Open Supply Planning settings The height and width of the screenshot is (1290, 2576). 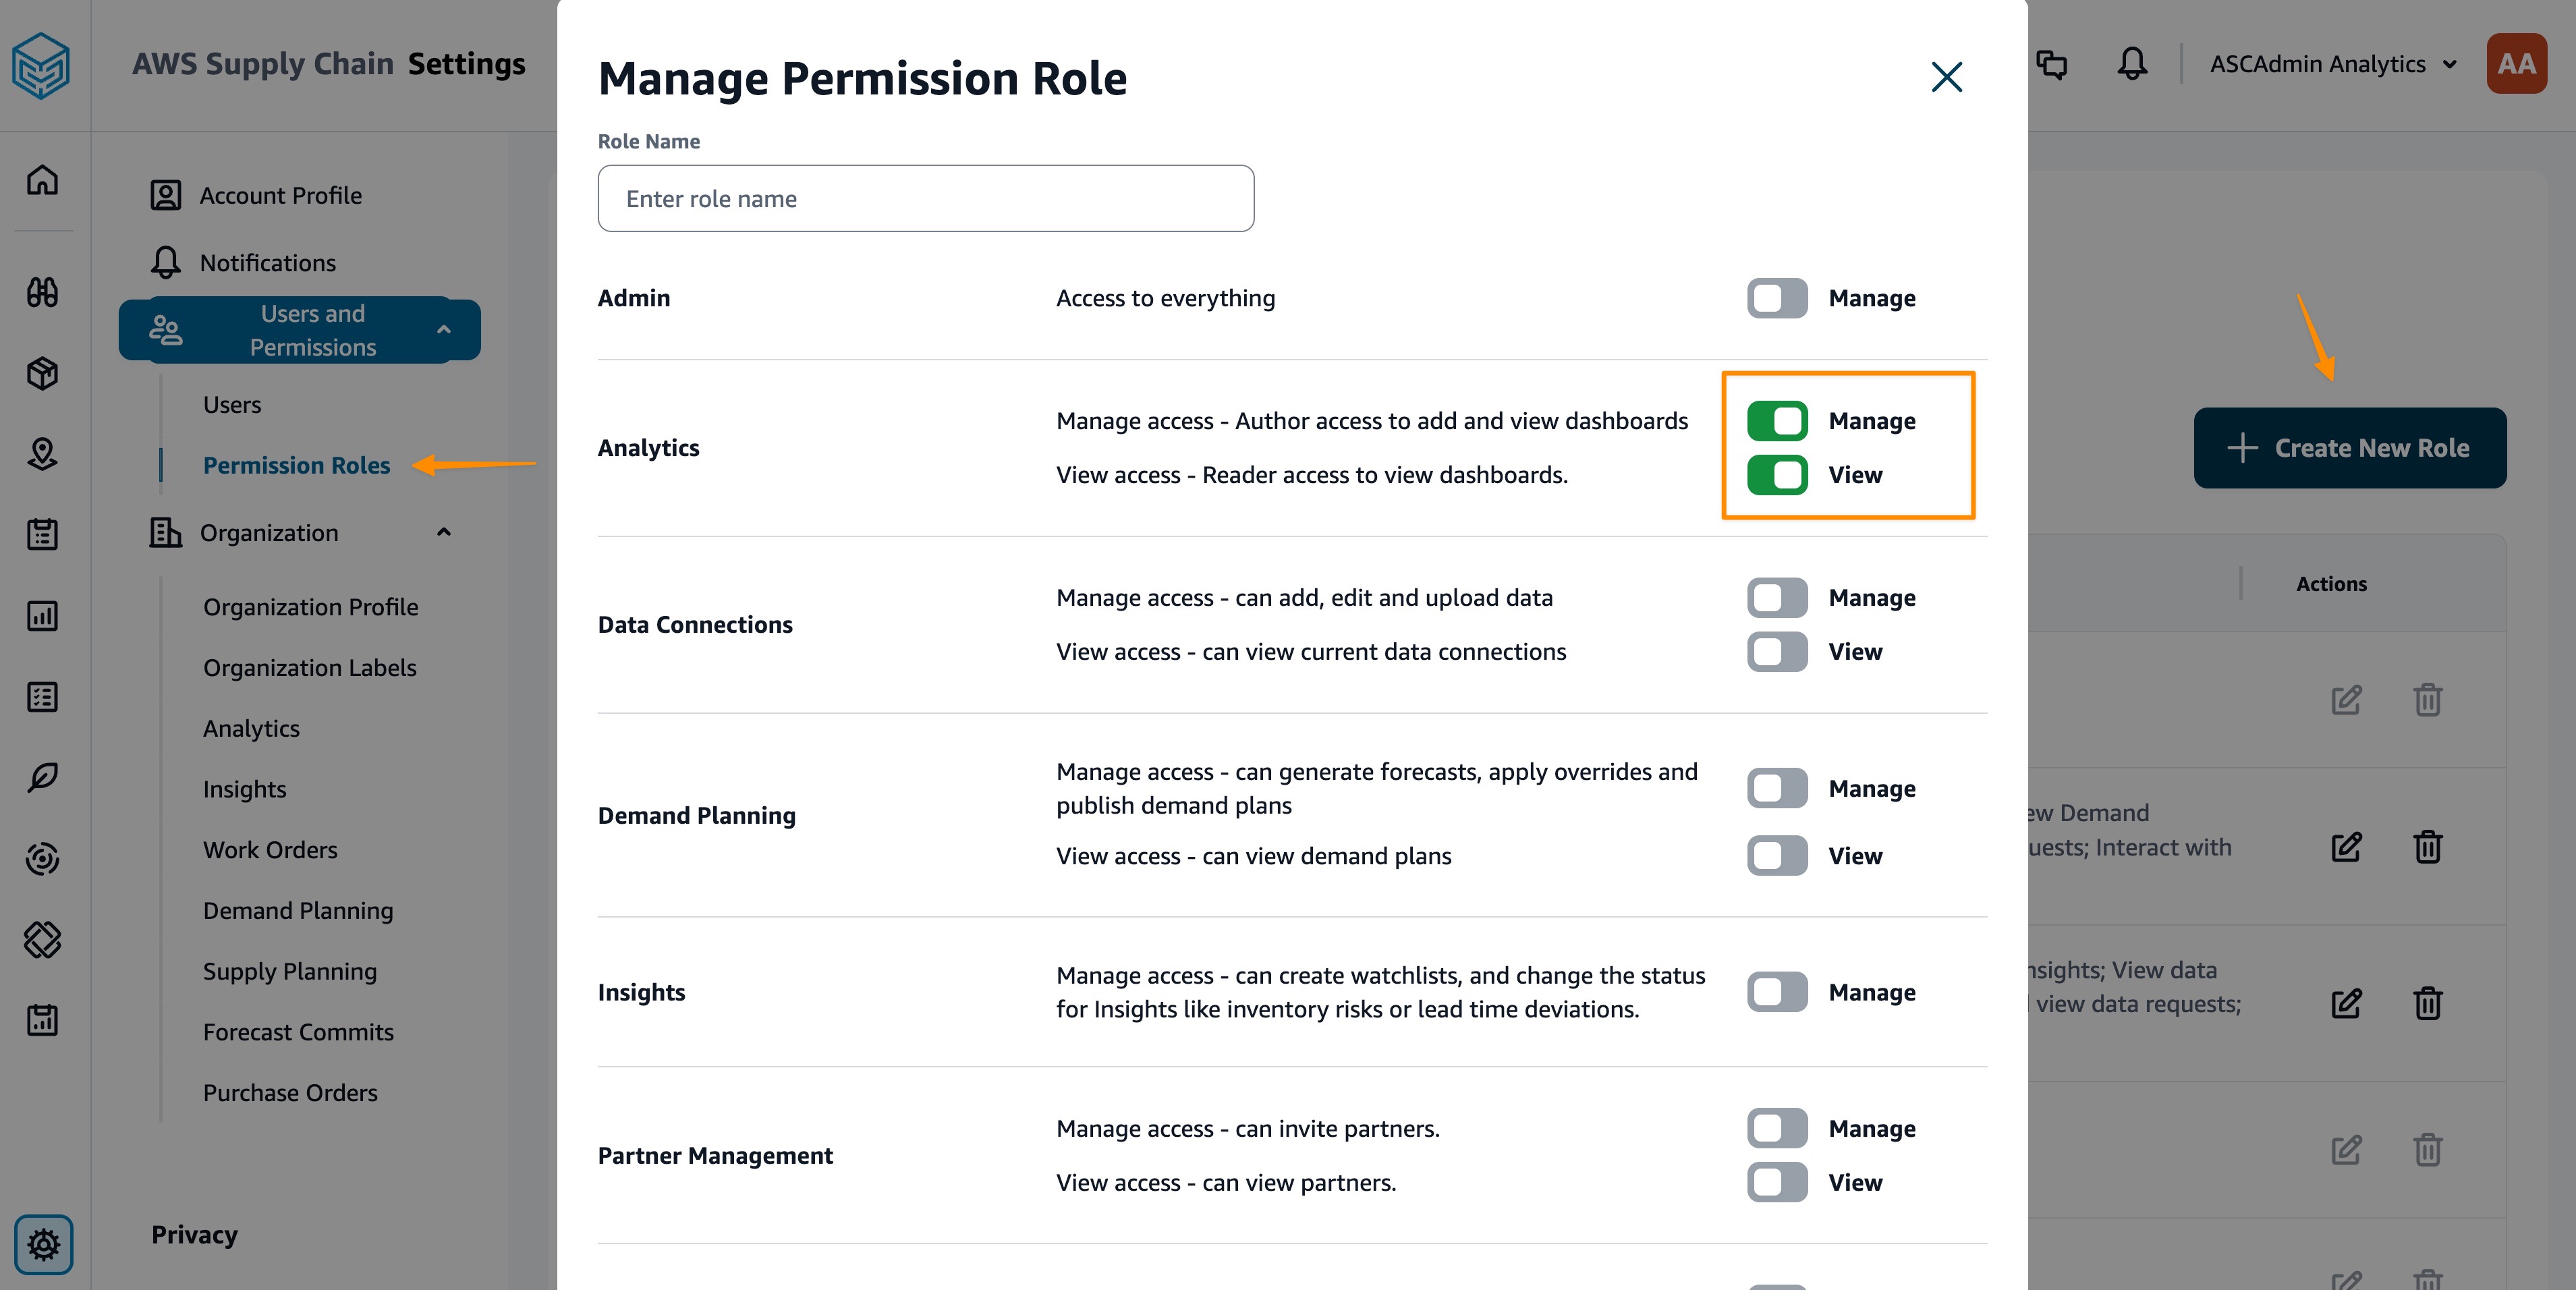[290, 971]
